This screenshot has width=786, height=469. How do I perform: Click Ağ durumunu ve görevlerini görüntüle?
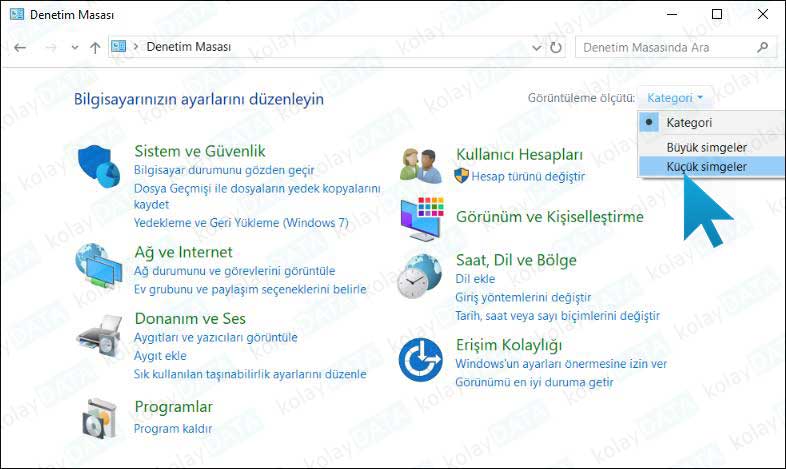235,271
